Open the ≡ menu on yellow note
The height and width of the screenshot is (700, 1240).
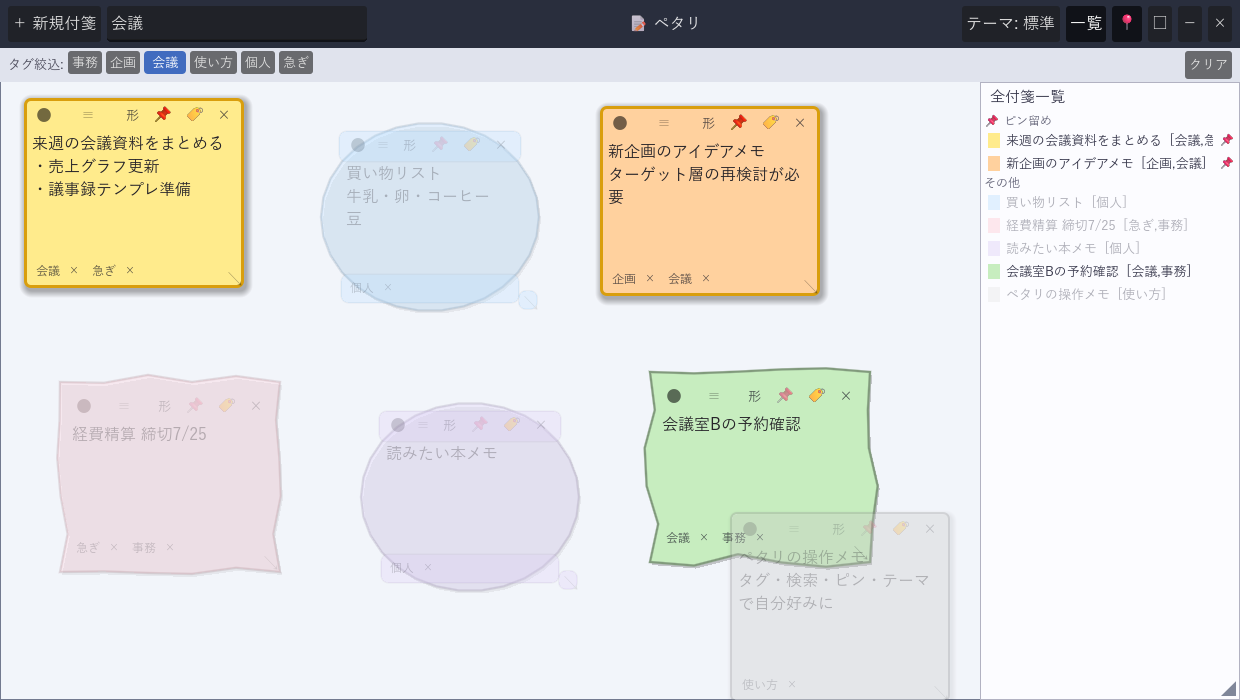pyautogui.click(x=88, y=115)
